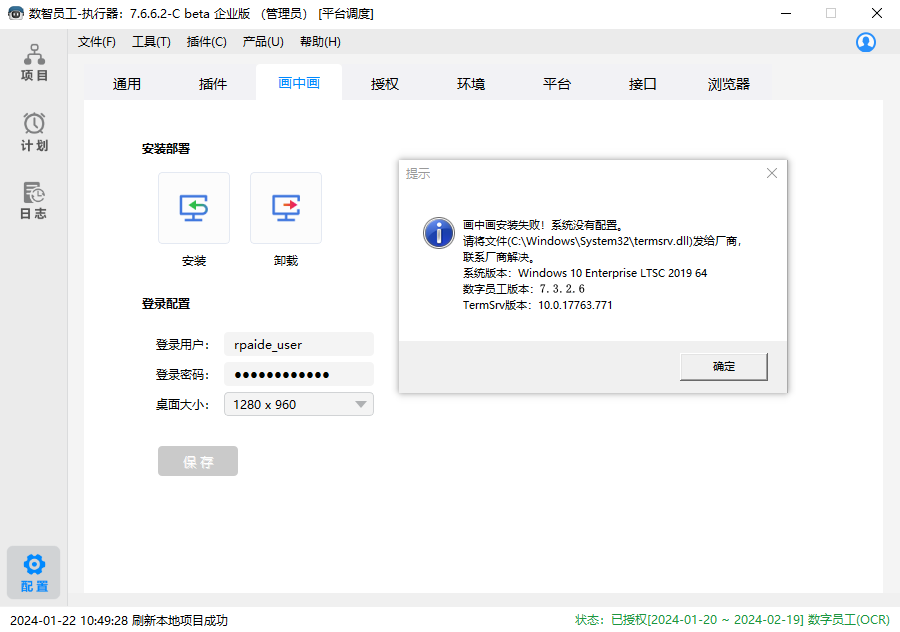Image resolution: width=900 pixels, height=632 pixels.
Task: Click the 安装 (Install) monitor icon
Action: pyautogui.click(x=194, y=208)
